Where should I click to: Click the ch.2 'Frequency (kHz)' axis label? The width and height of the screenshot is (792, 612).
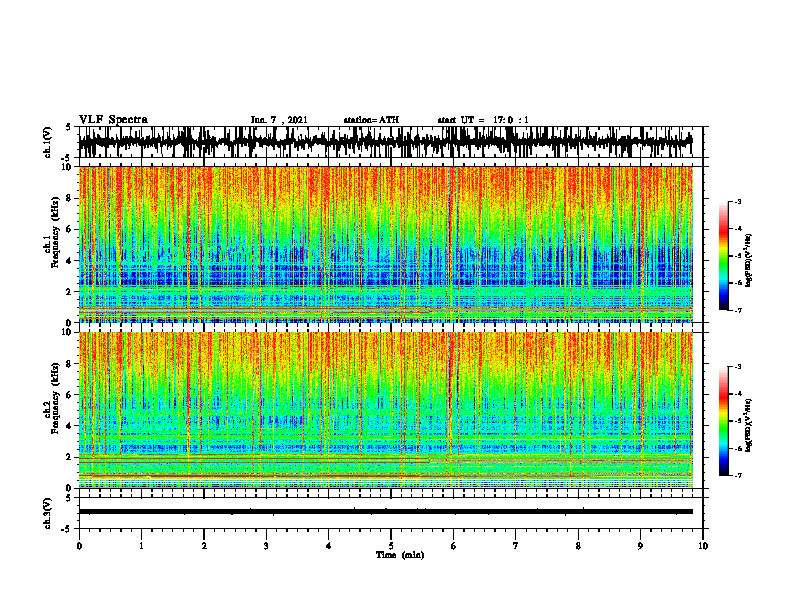(x=55, y=397)
